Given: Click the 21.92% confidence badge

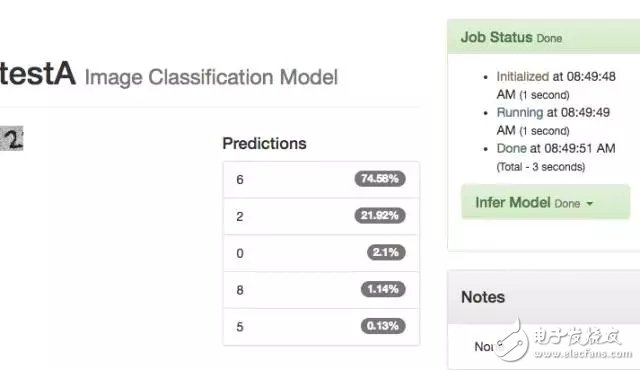Looking at the screenshot, I should (380, 215).
